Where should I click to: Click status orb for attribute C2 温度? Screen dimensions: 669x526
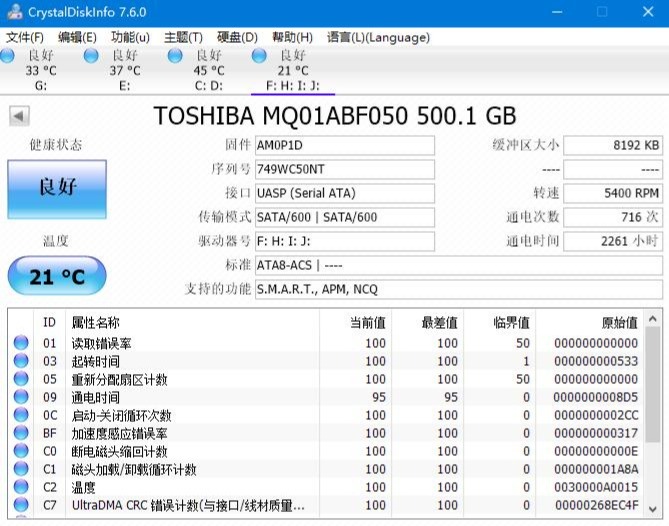coord(21,488)
